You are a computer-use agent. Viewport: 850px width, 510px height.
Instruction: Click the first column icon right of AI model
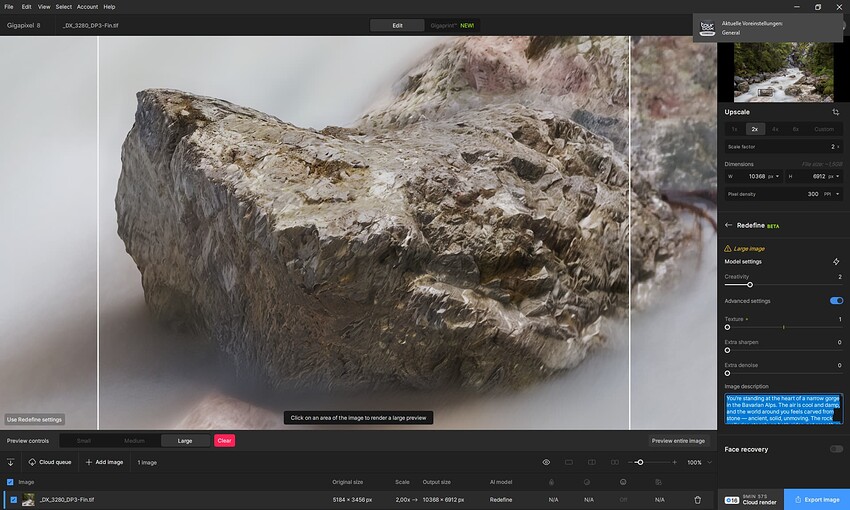click(x=551, y=482)
